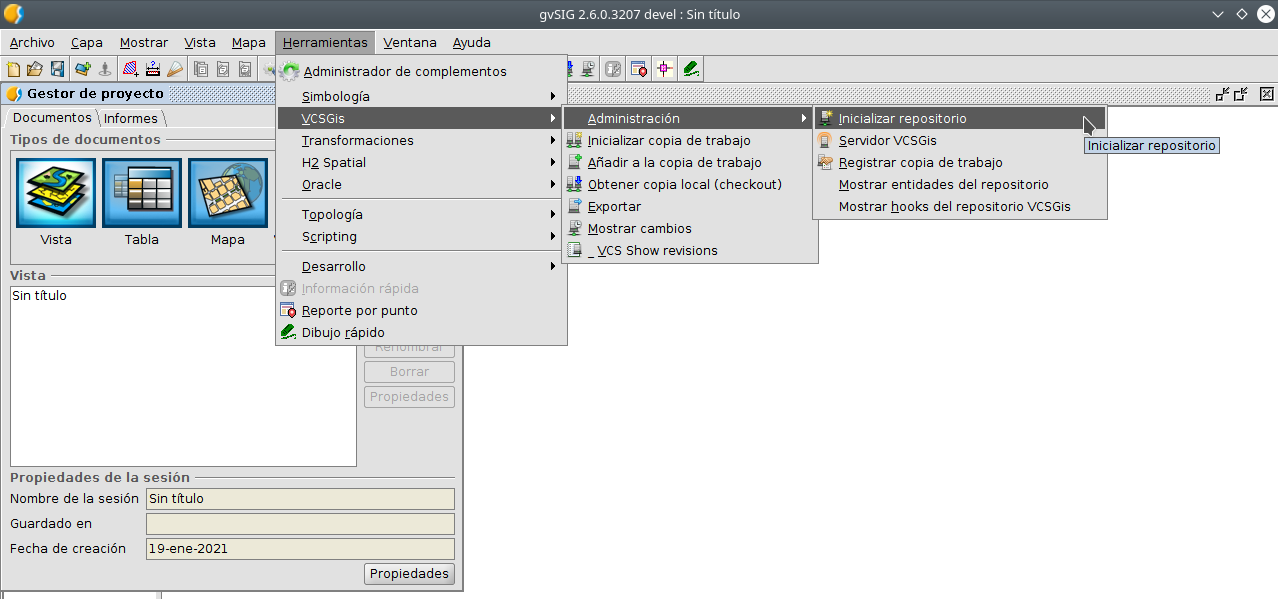The height and width of the screenshot is (599, 1278).
Task: Click the first grayed copy document icon
Action: click(201, 69)
